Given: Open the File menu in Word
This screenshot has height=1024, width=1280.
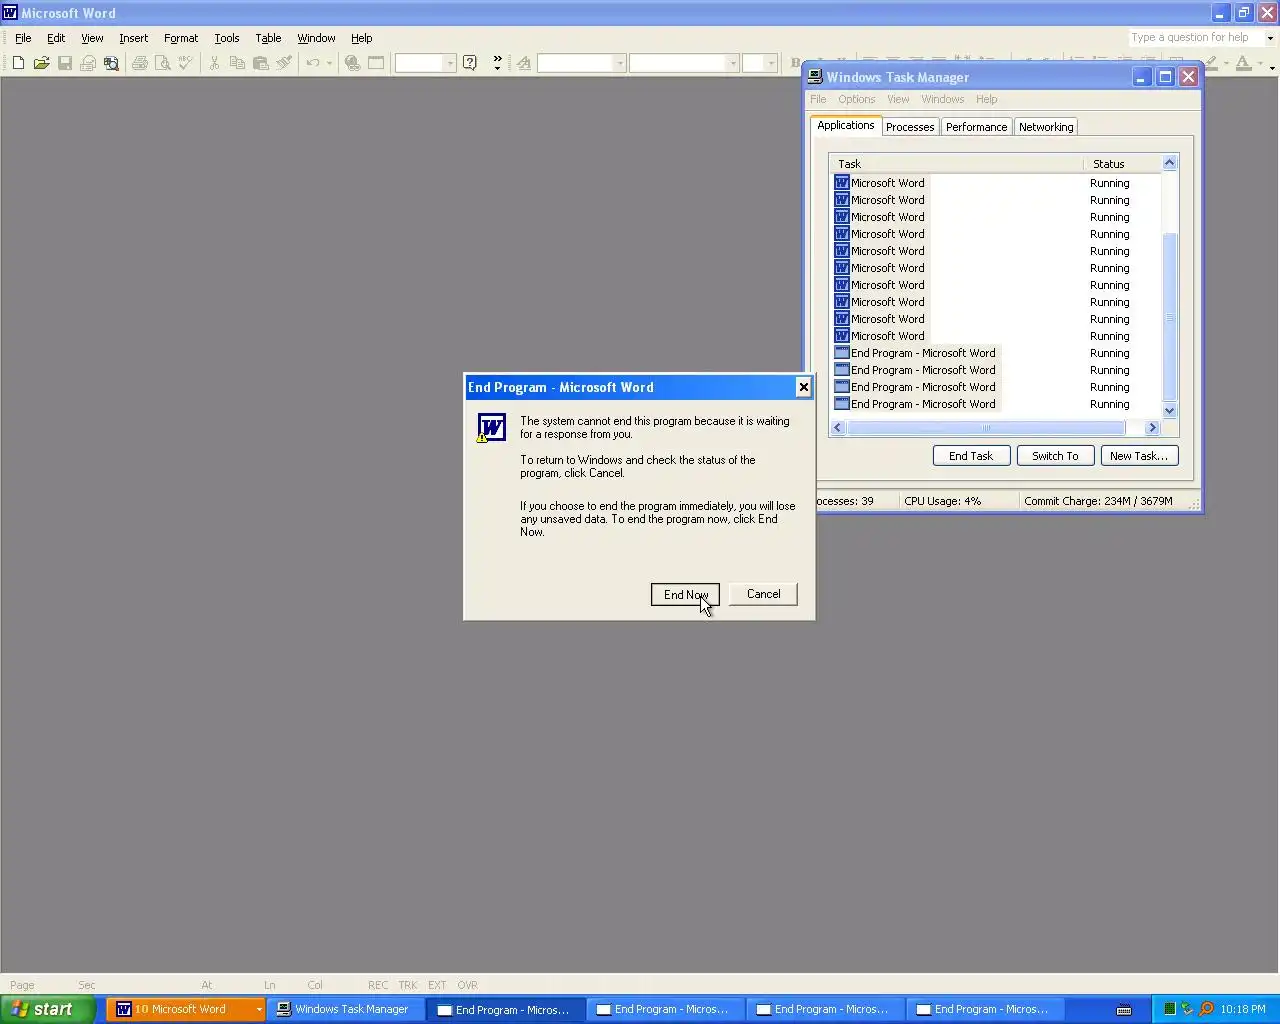Looking at the screenshot, I should pyautogui.click(x=23, y=38).
